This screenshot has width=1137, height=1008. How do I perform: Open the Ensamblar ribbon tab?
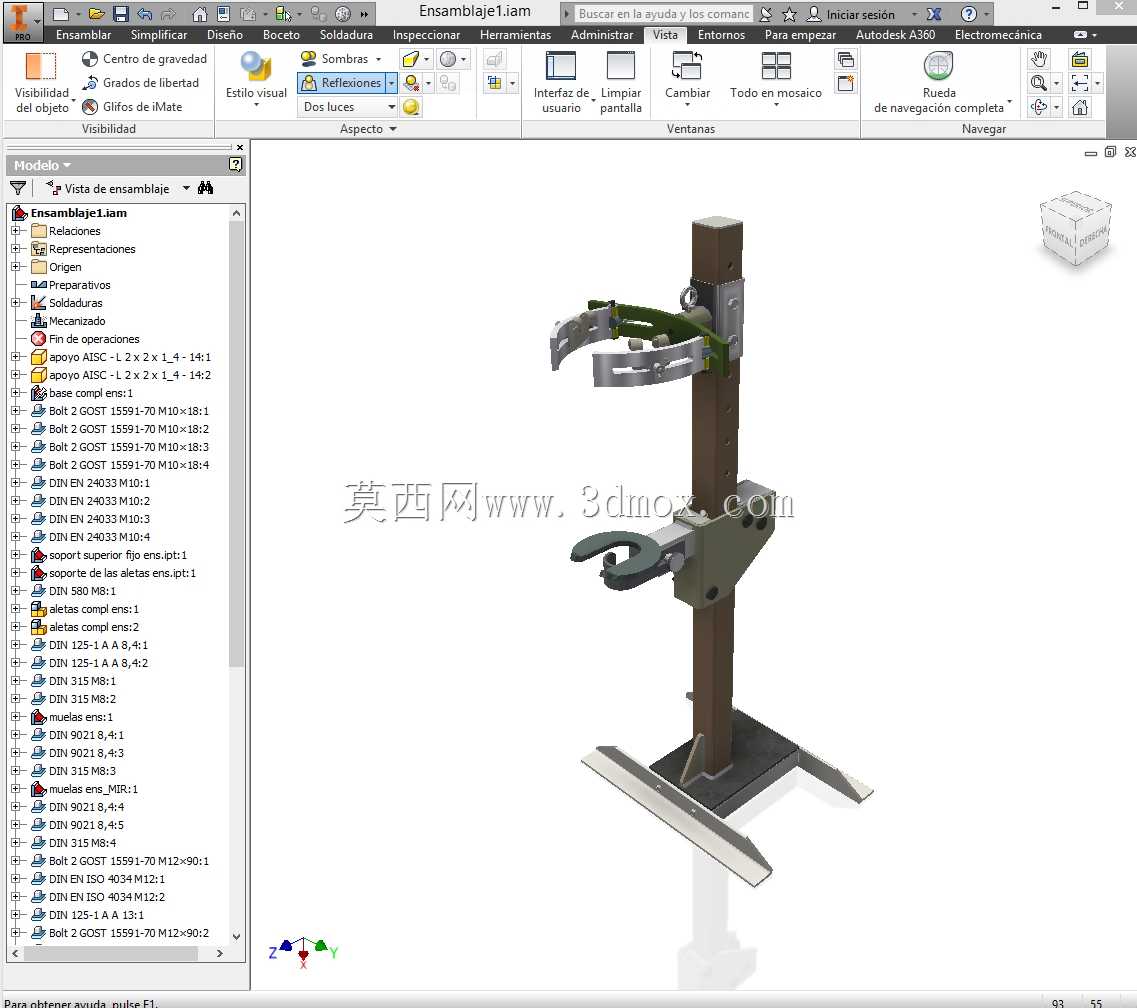(x=83, y=35)
